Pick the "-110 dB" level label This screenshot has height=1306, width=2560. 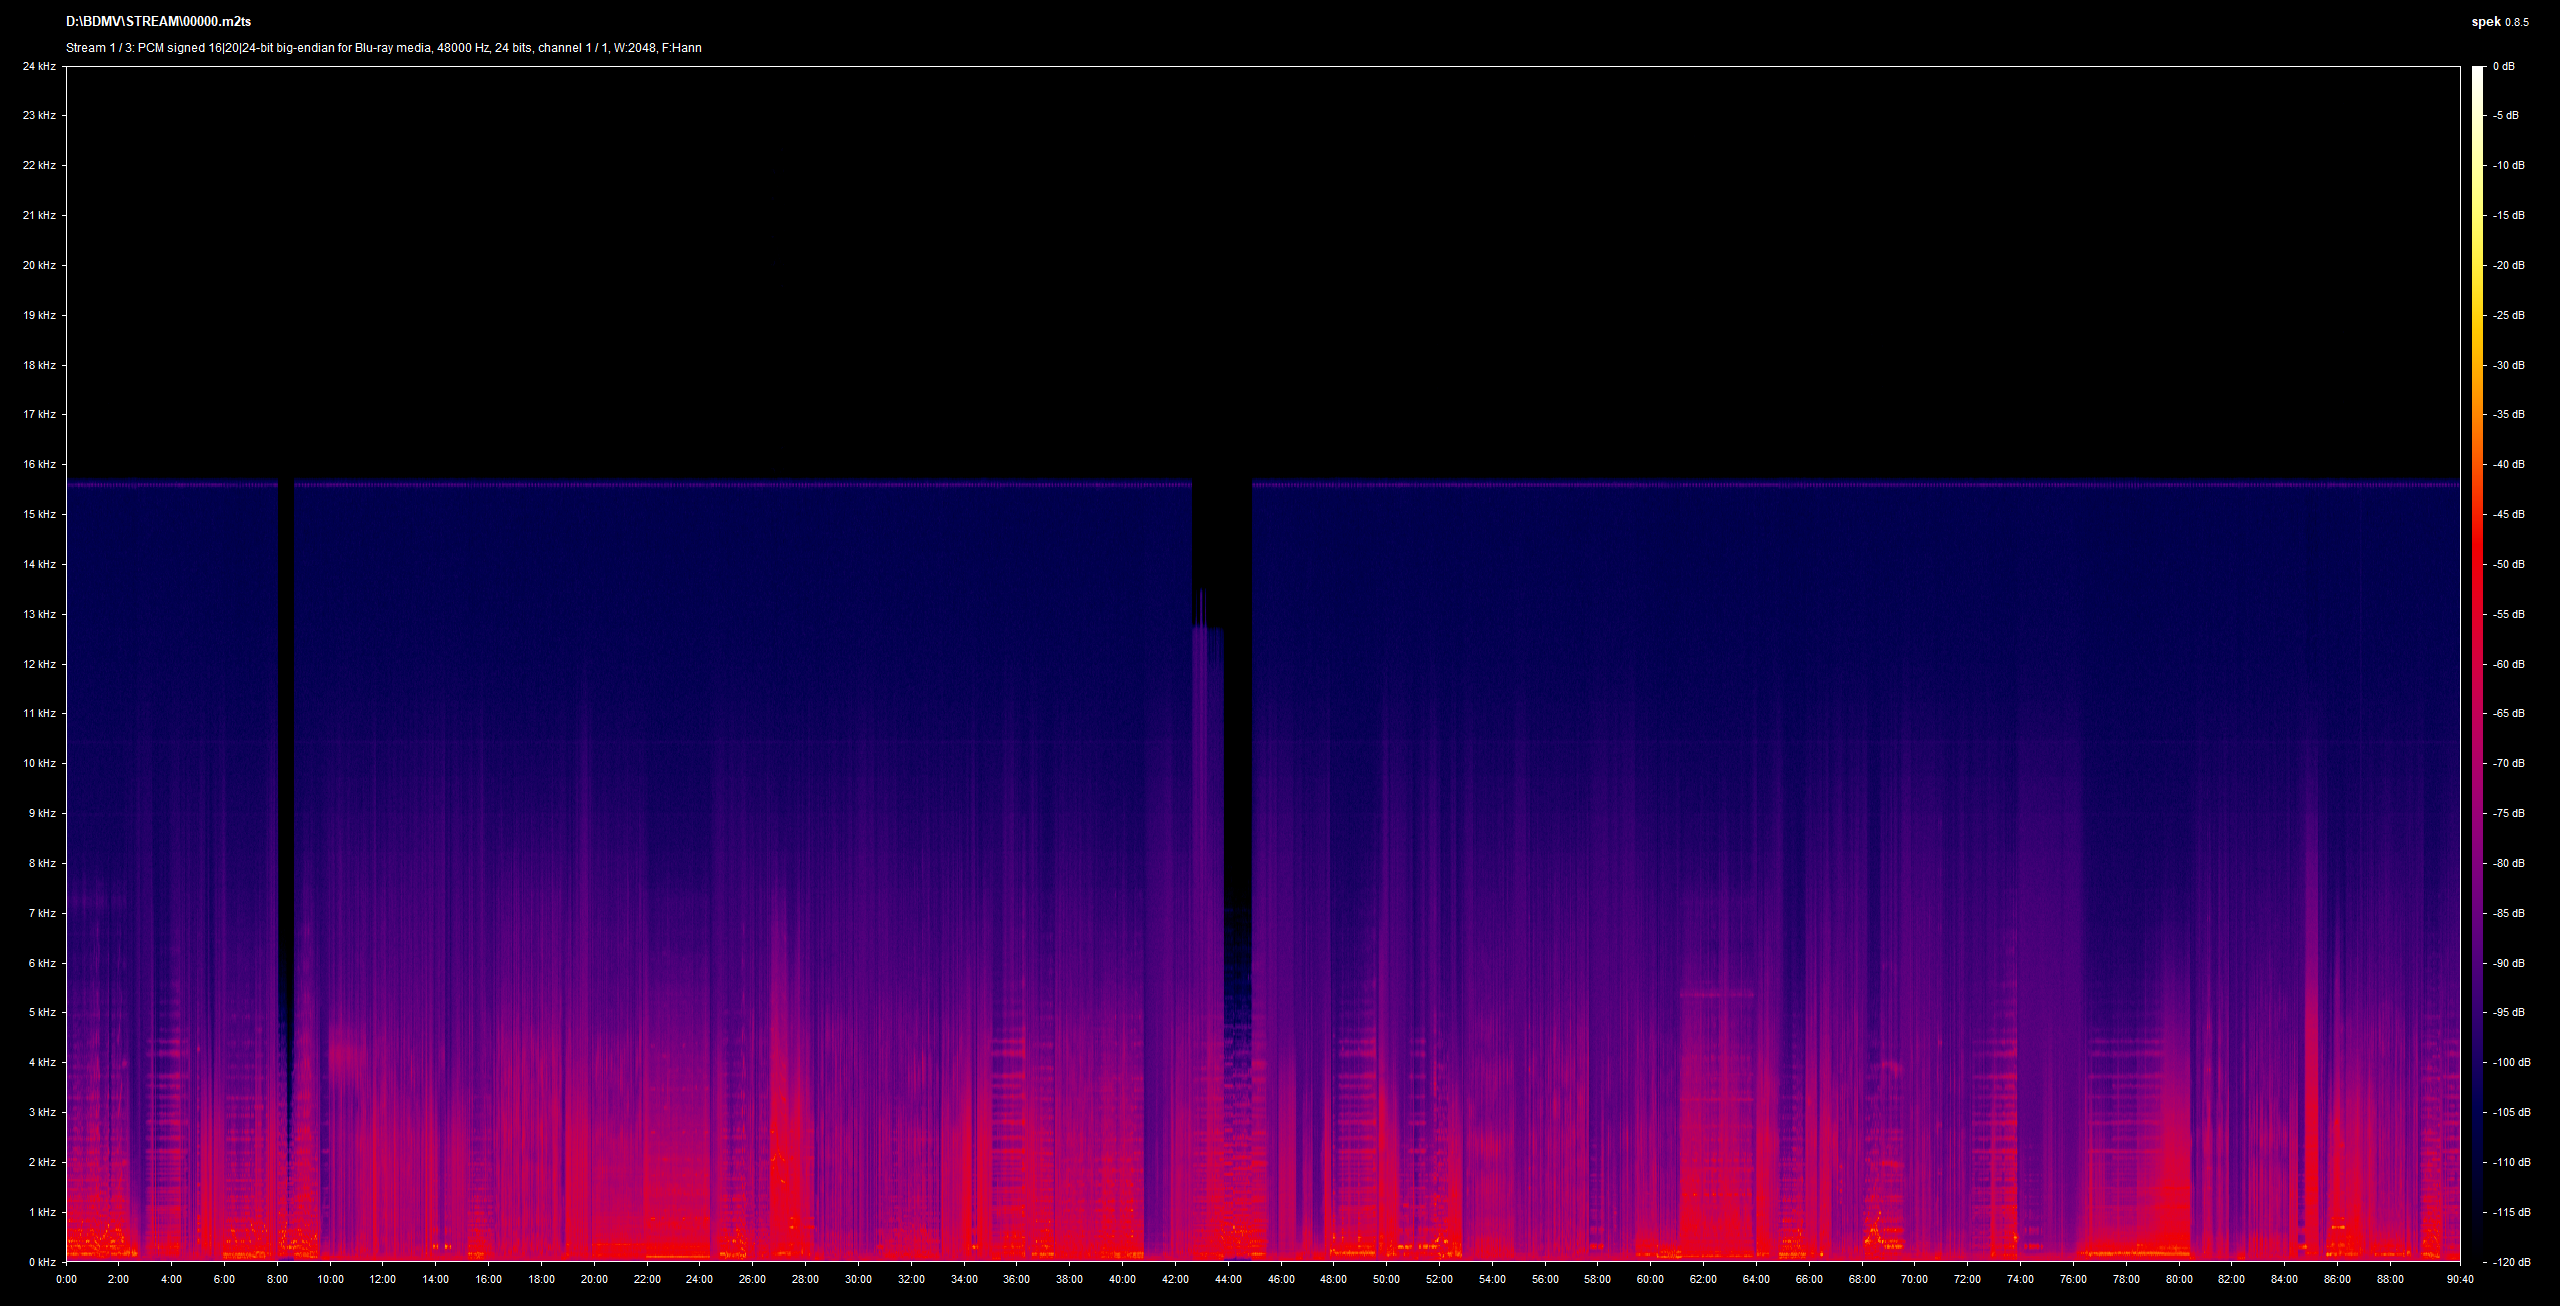(x=2512, y=1163)
